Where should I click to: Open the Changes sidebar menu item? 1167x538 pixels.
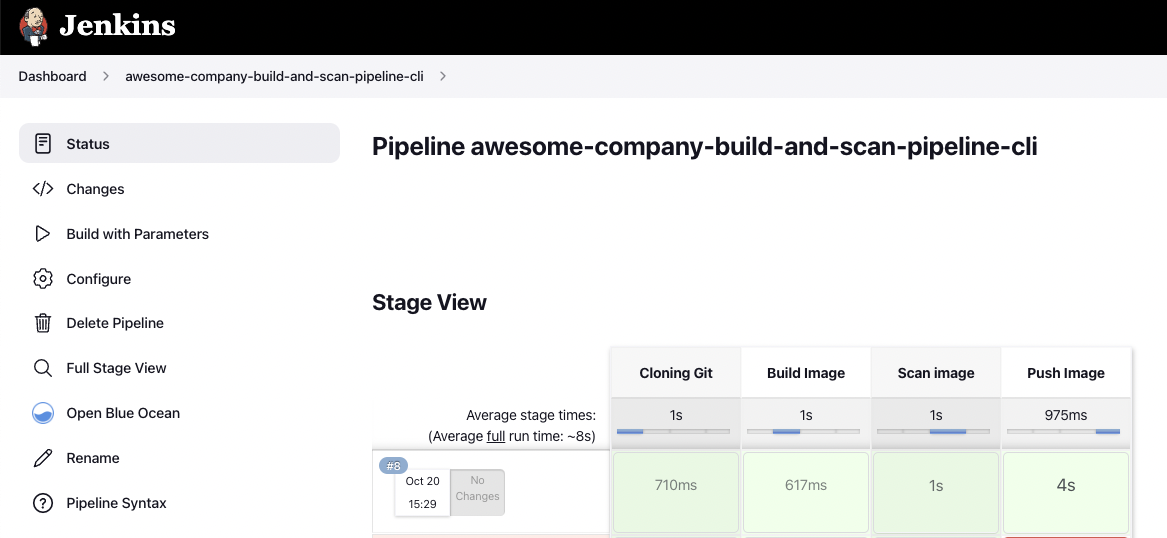[95, 189]
